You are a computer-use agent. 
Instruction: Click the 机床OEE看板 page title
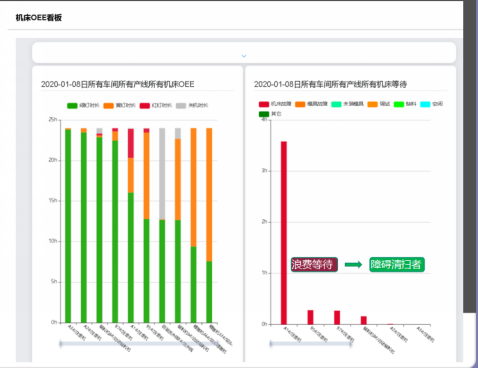pyautogui.click(x=39, y=18)
